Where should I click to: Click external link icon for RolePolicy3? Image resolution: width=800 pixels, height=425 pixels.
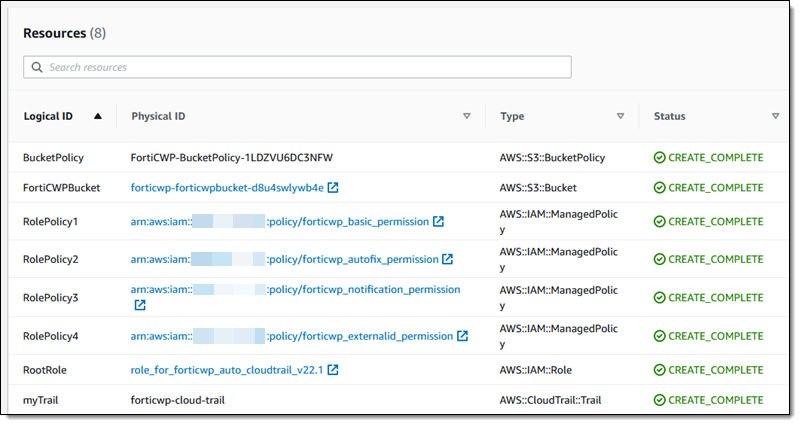(140, 305)
